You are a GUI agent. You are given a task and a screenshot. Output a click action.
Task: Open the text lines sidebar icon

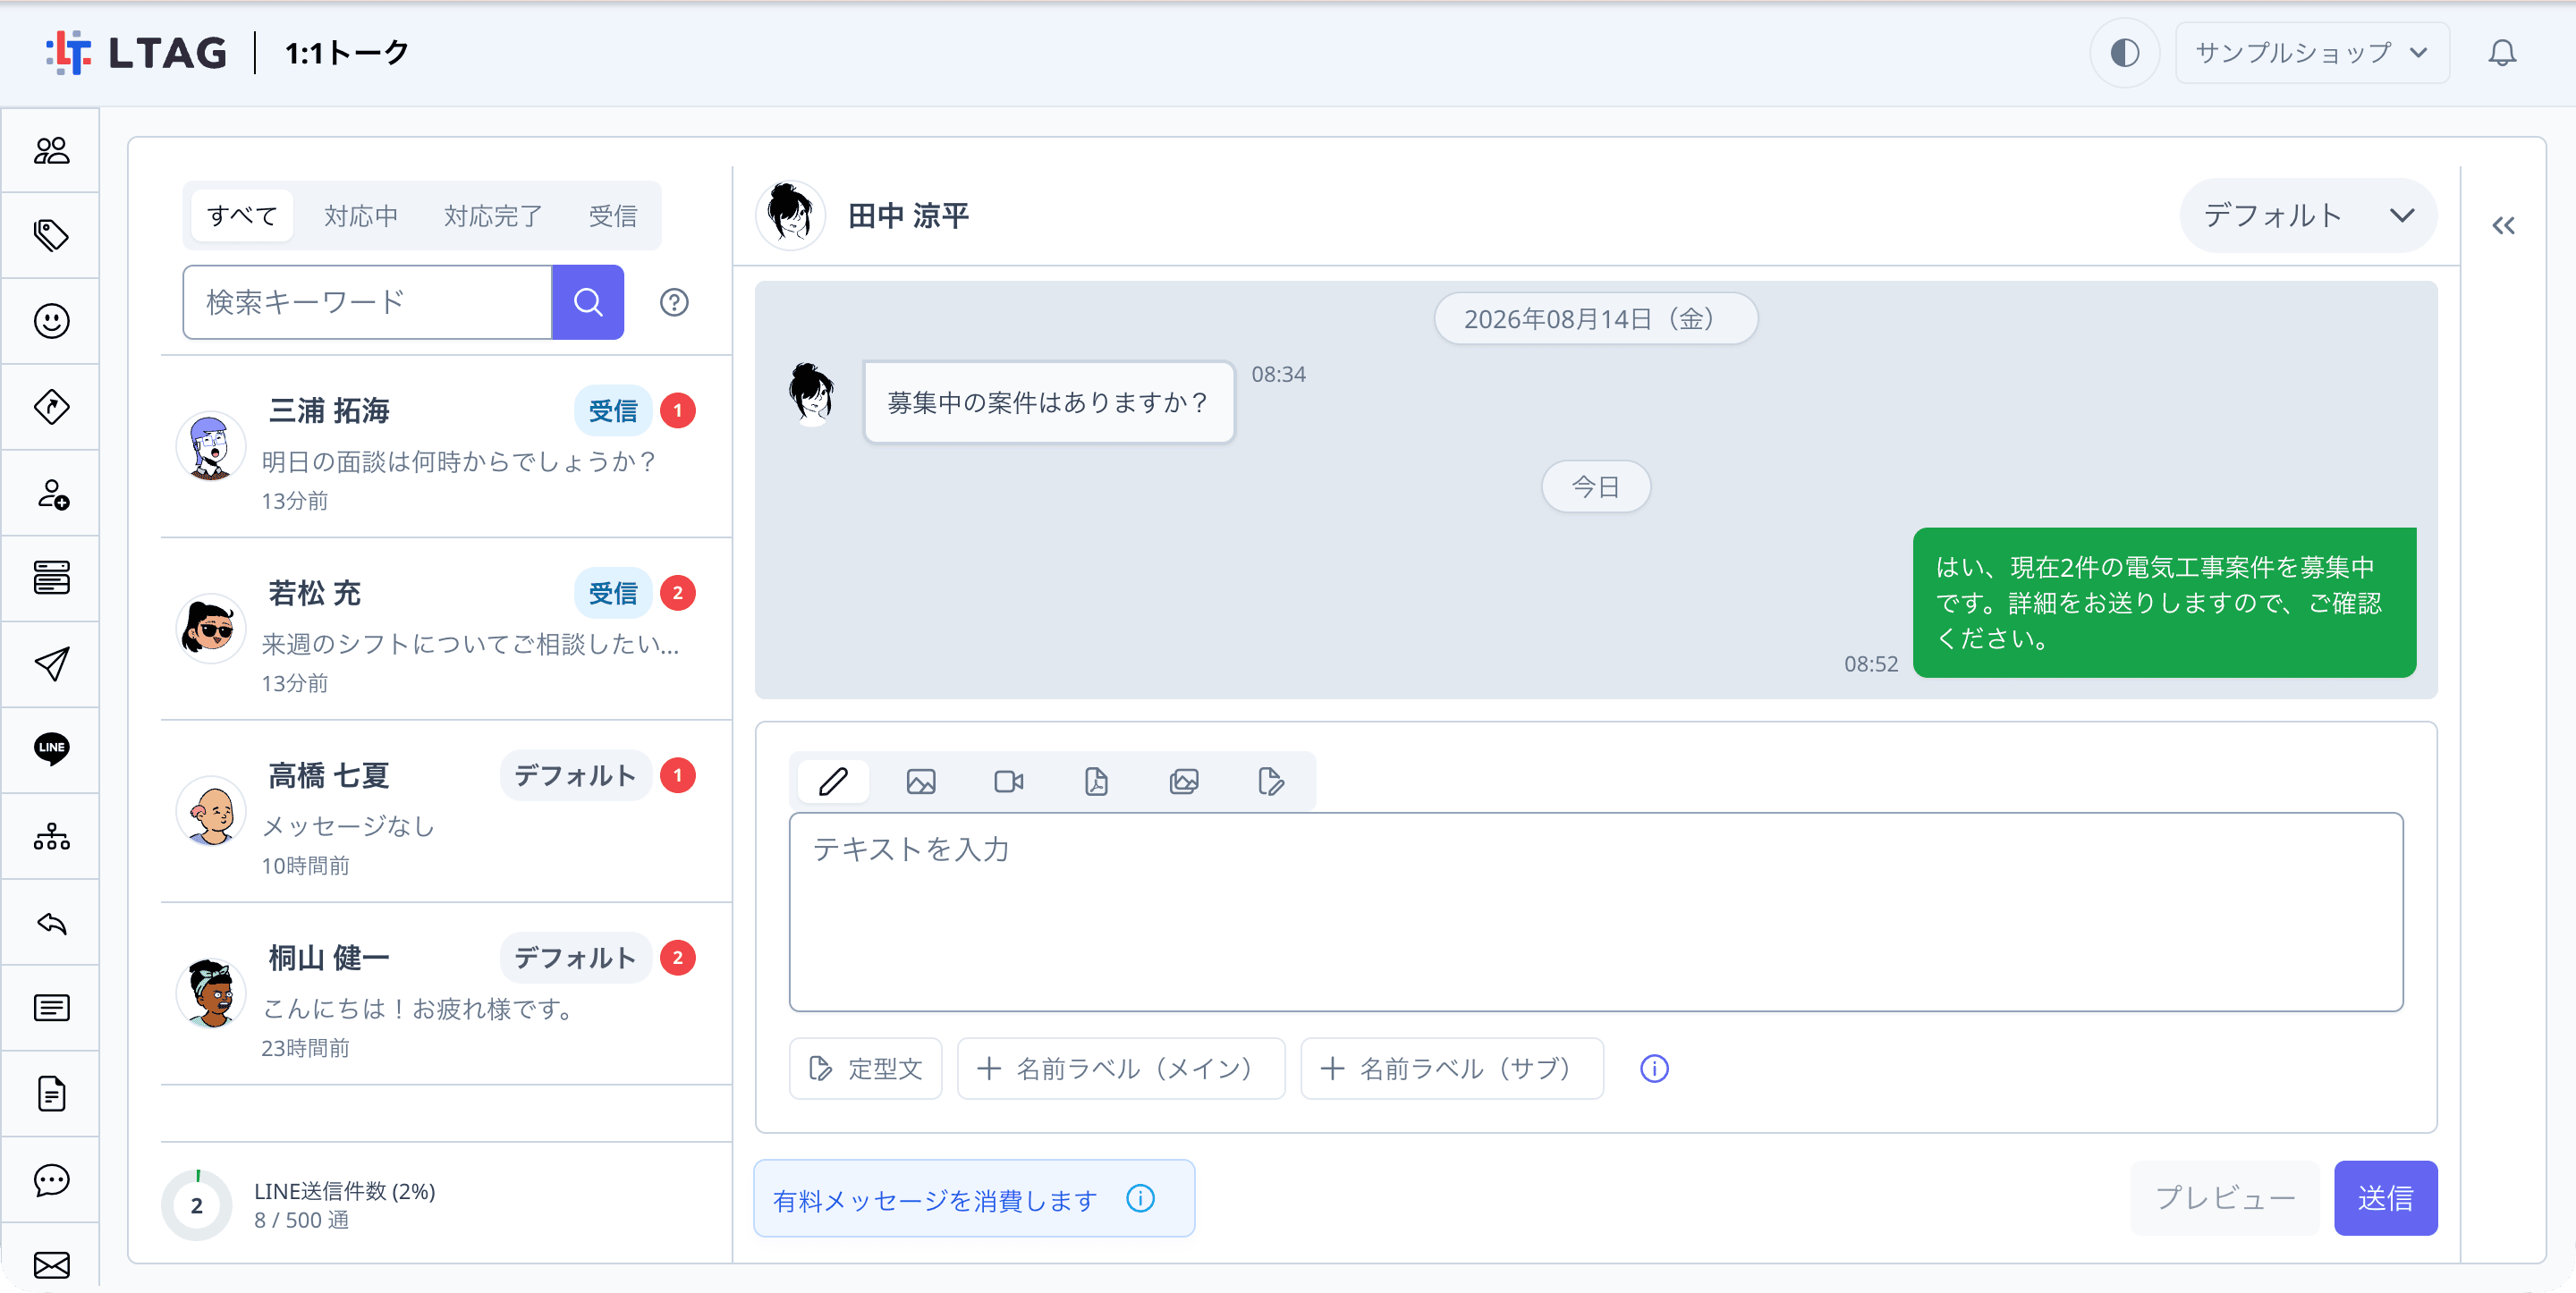point(51,1008)
